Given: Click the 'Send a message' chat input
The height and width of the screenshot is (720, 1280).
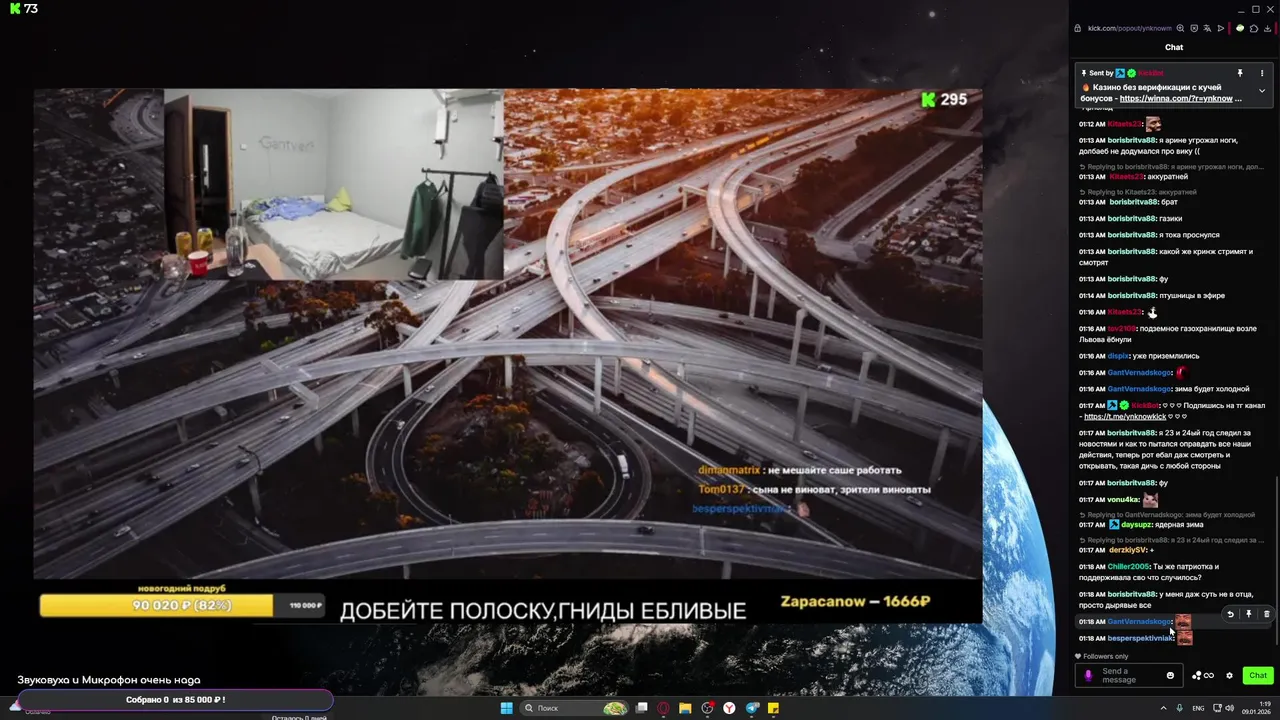Looking at the screenshot, I should [x=1130, y=676].
